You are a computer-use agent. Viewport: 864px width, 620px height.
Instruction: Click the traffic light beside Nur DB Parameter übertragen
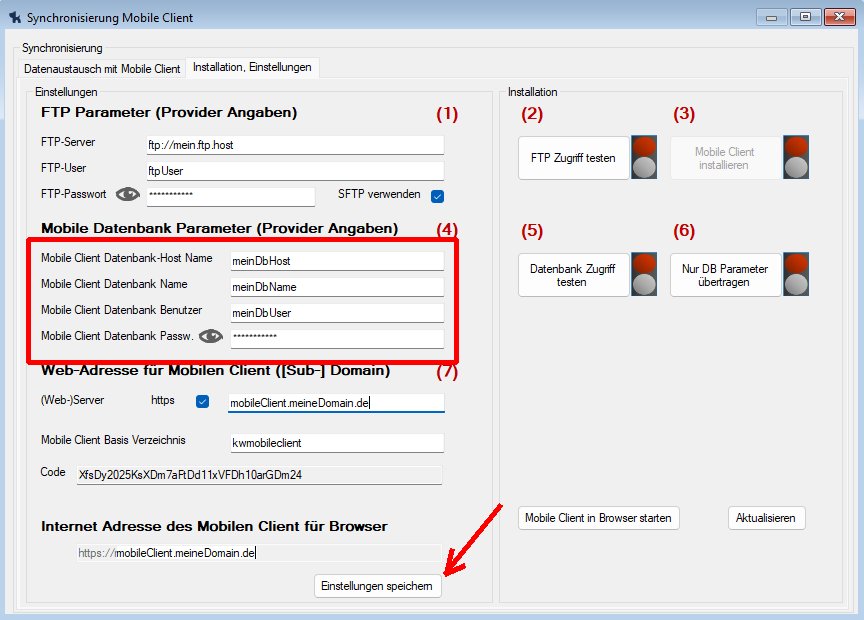tap(795, 274)
